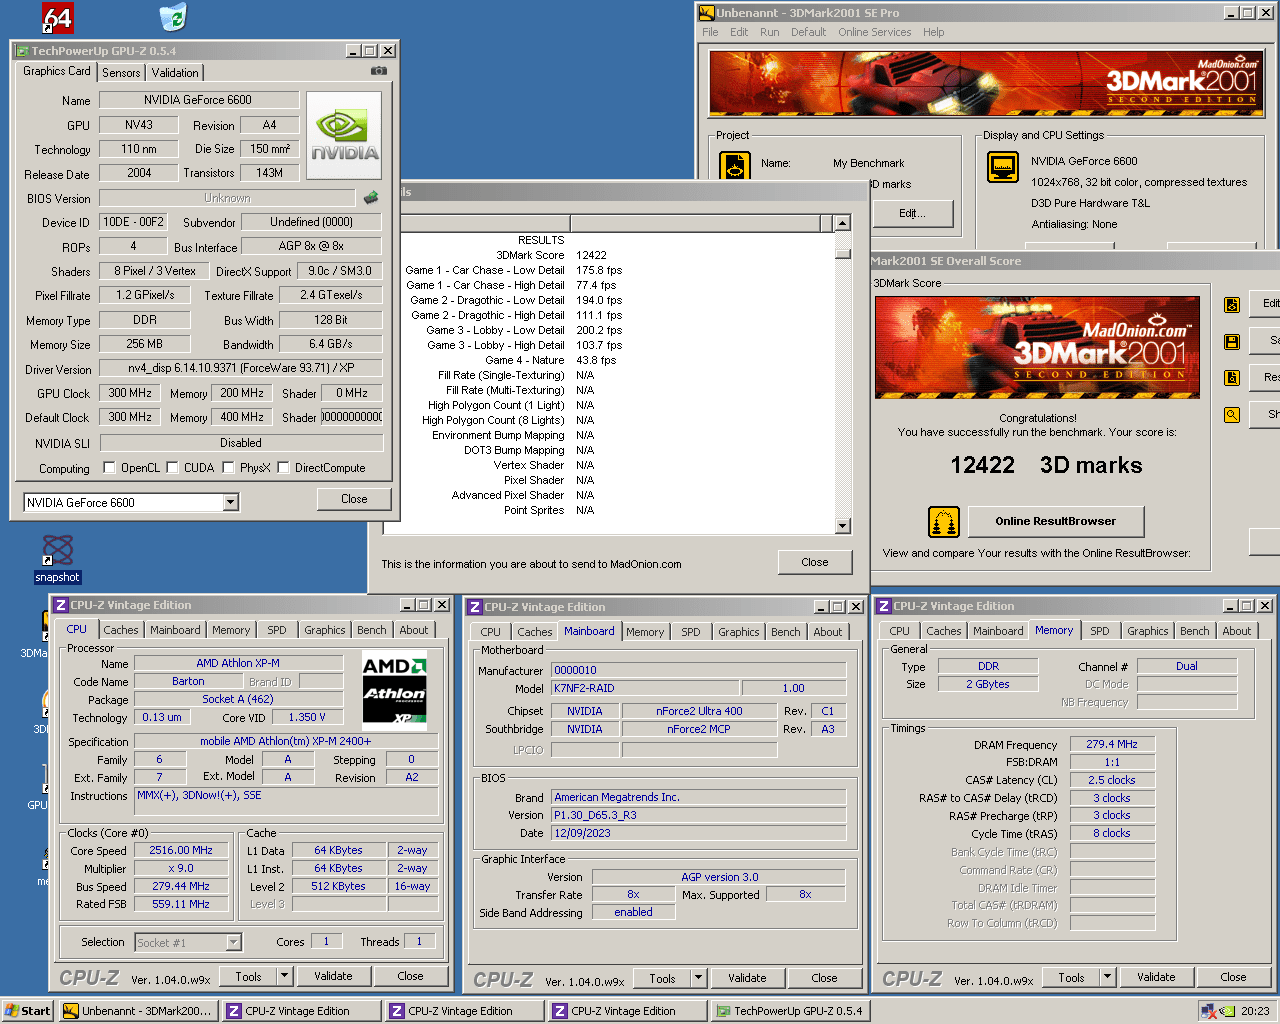Toggle the PhysX checkbox
This screenshot has width=1280, height=1024.
[x=229, y=468]
